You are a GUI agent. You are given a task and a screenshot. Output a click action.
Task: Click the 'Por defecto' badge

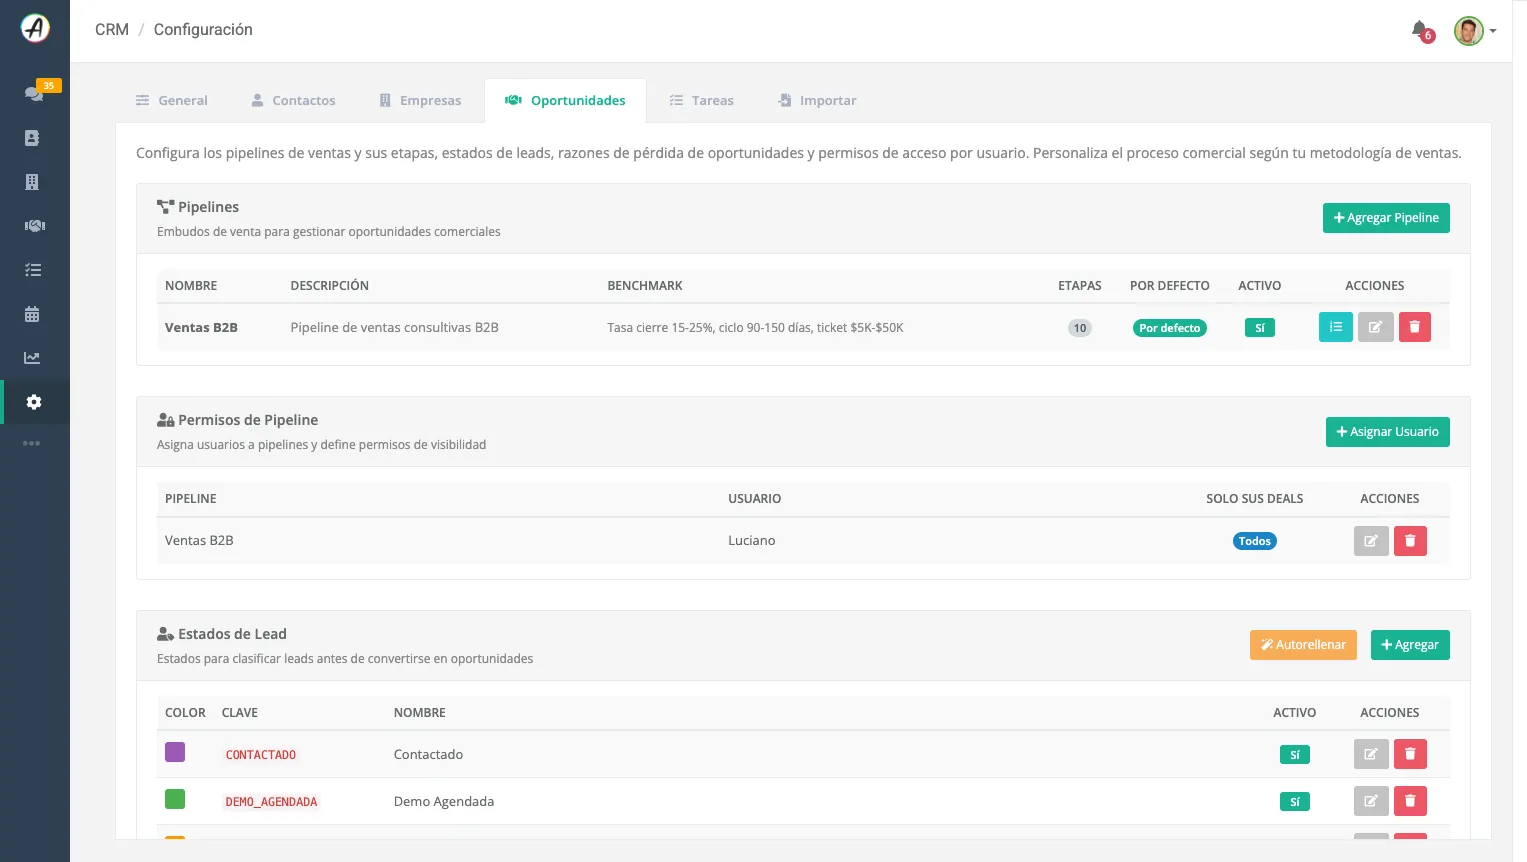coord(1170,328)
